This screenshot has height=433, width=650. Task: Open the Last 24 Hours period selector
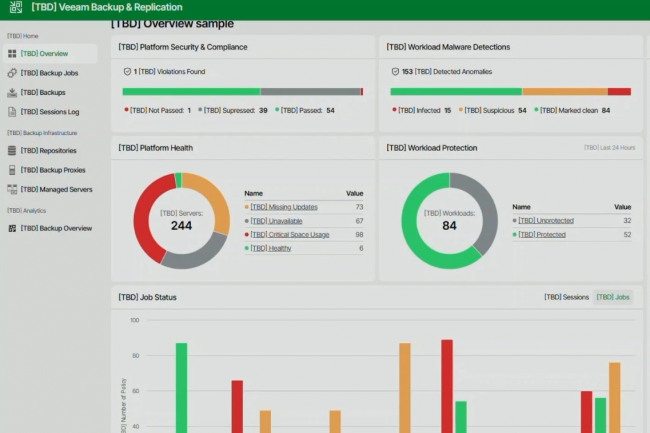pyautogui.click(x=609, y=148)
